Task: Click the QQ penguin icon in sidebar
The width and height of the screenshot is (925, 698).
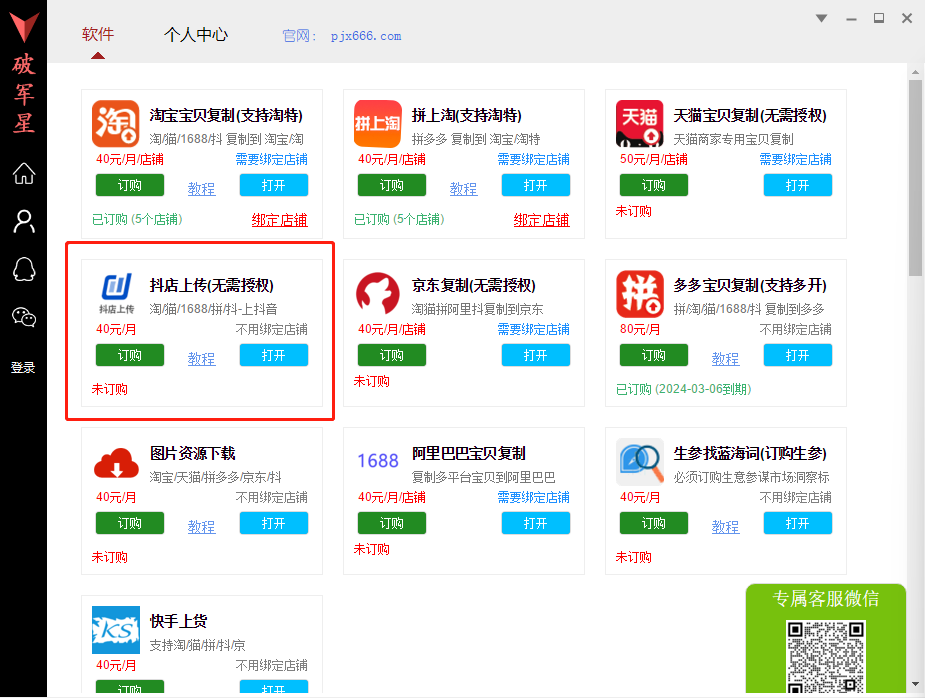Action: click(24, 270)
